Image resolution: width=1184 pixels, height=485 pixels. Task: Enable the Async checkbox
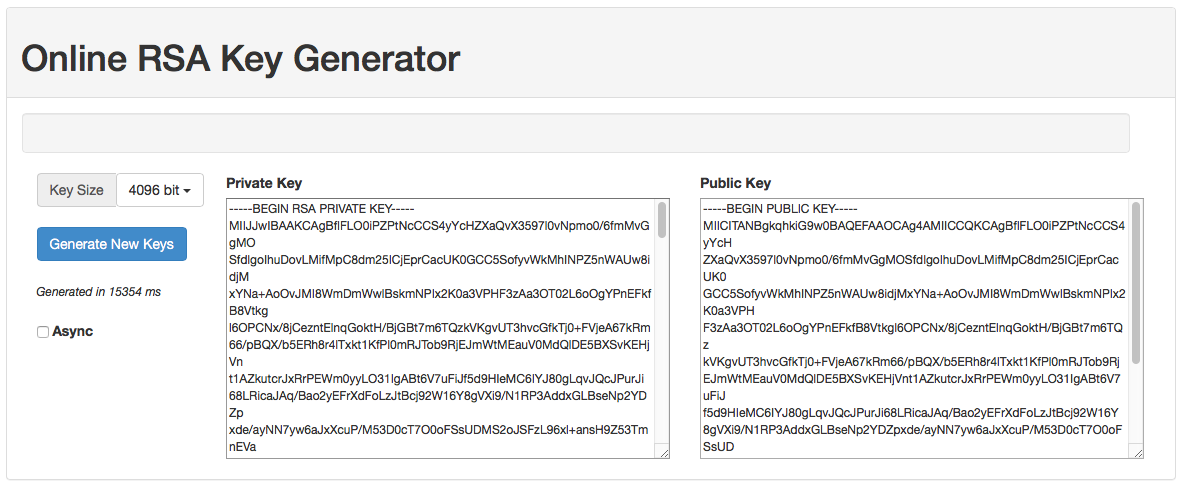pos(43,332)
